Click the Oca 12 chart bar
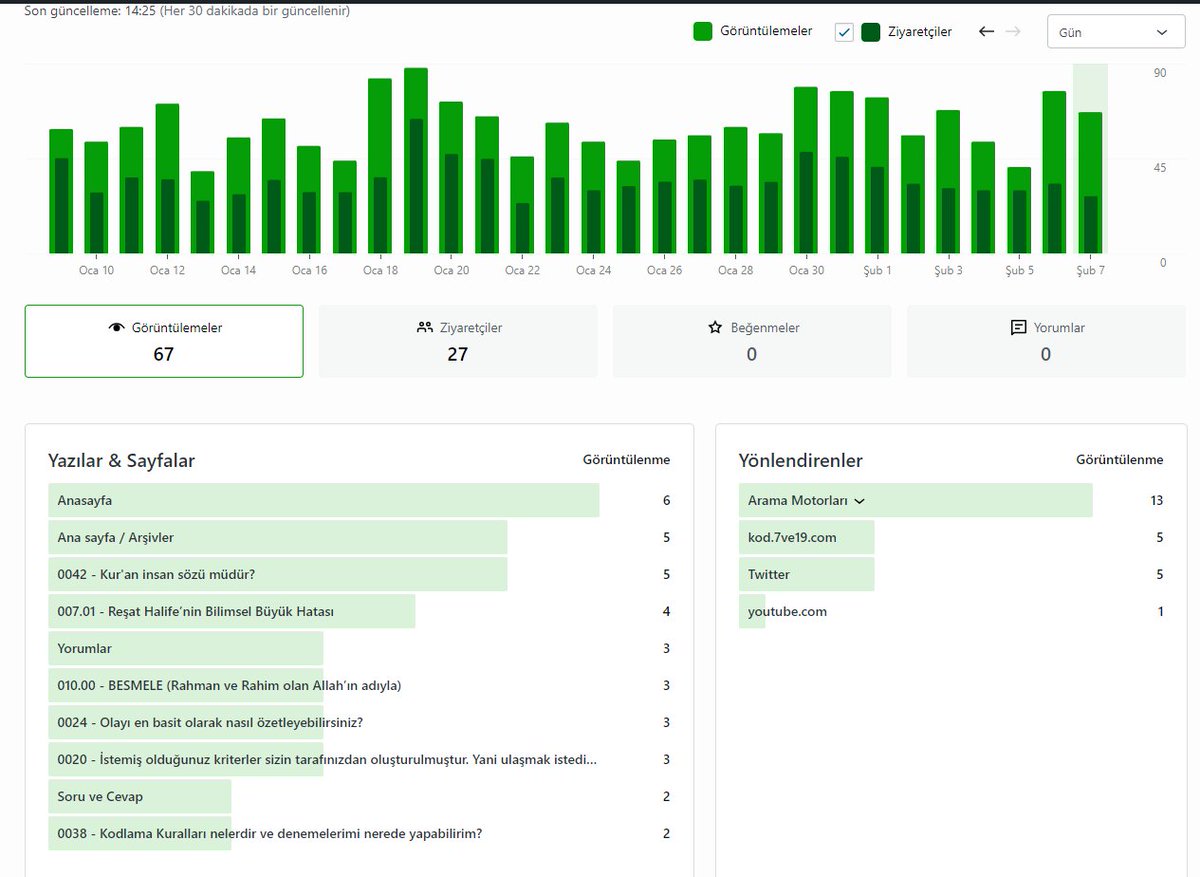The height and width of the screenshot is (877, 1200). pyautogui.click(x=167, y=178)
